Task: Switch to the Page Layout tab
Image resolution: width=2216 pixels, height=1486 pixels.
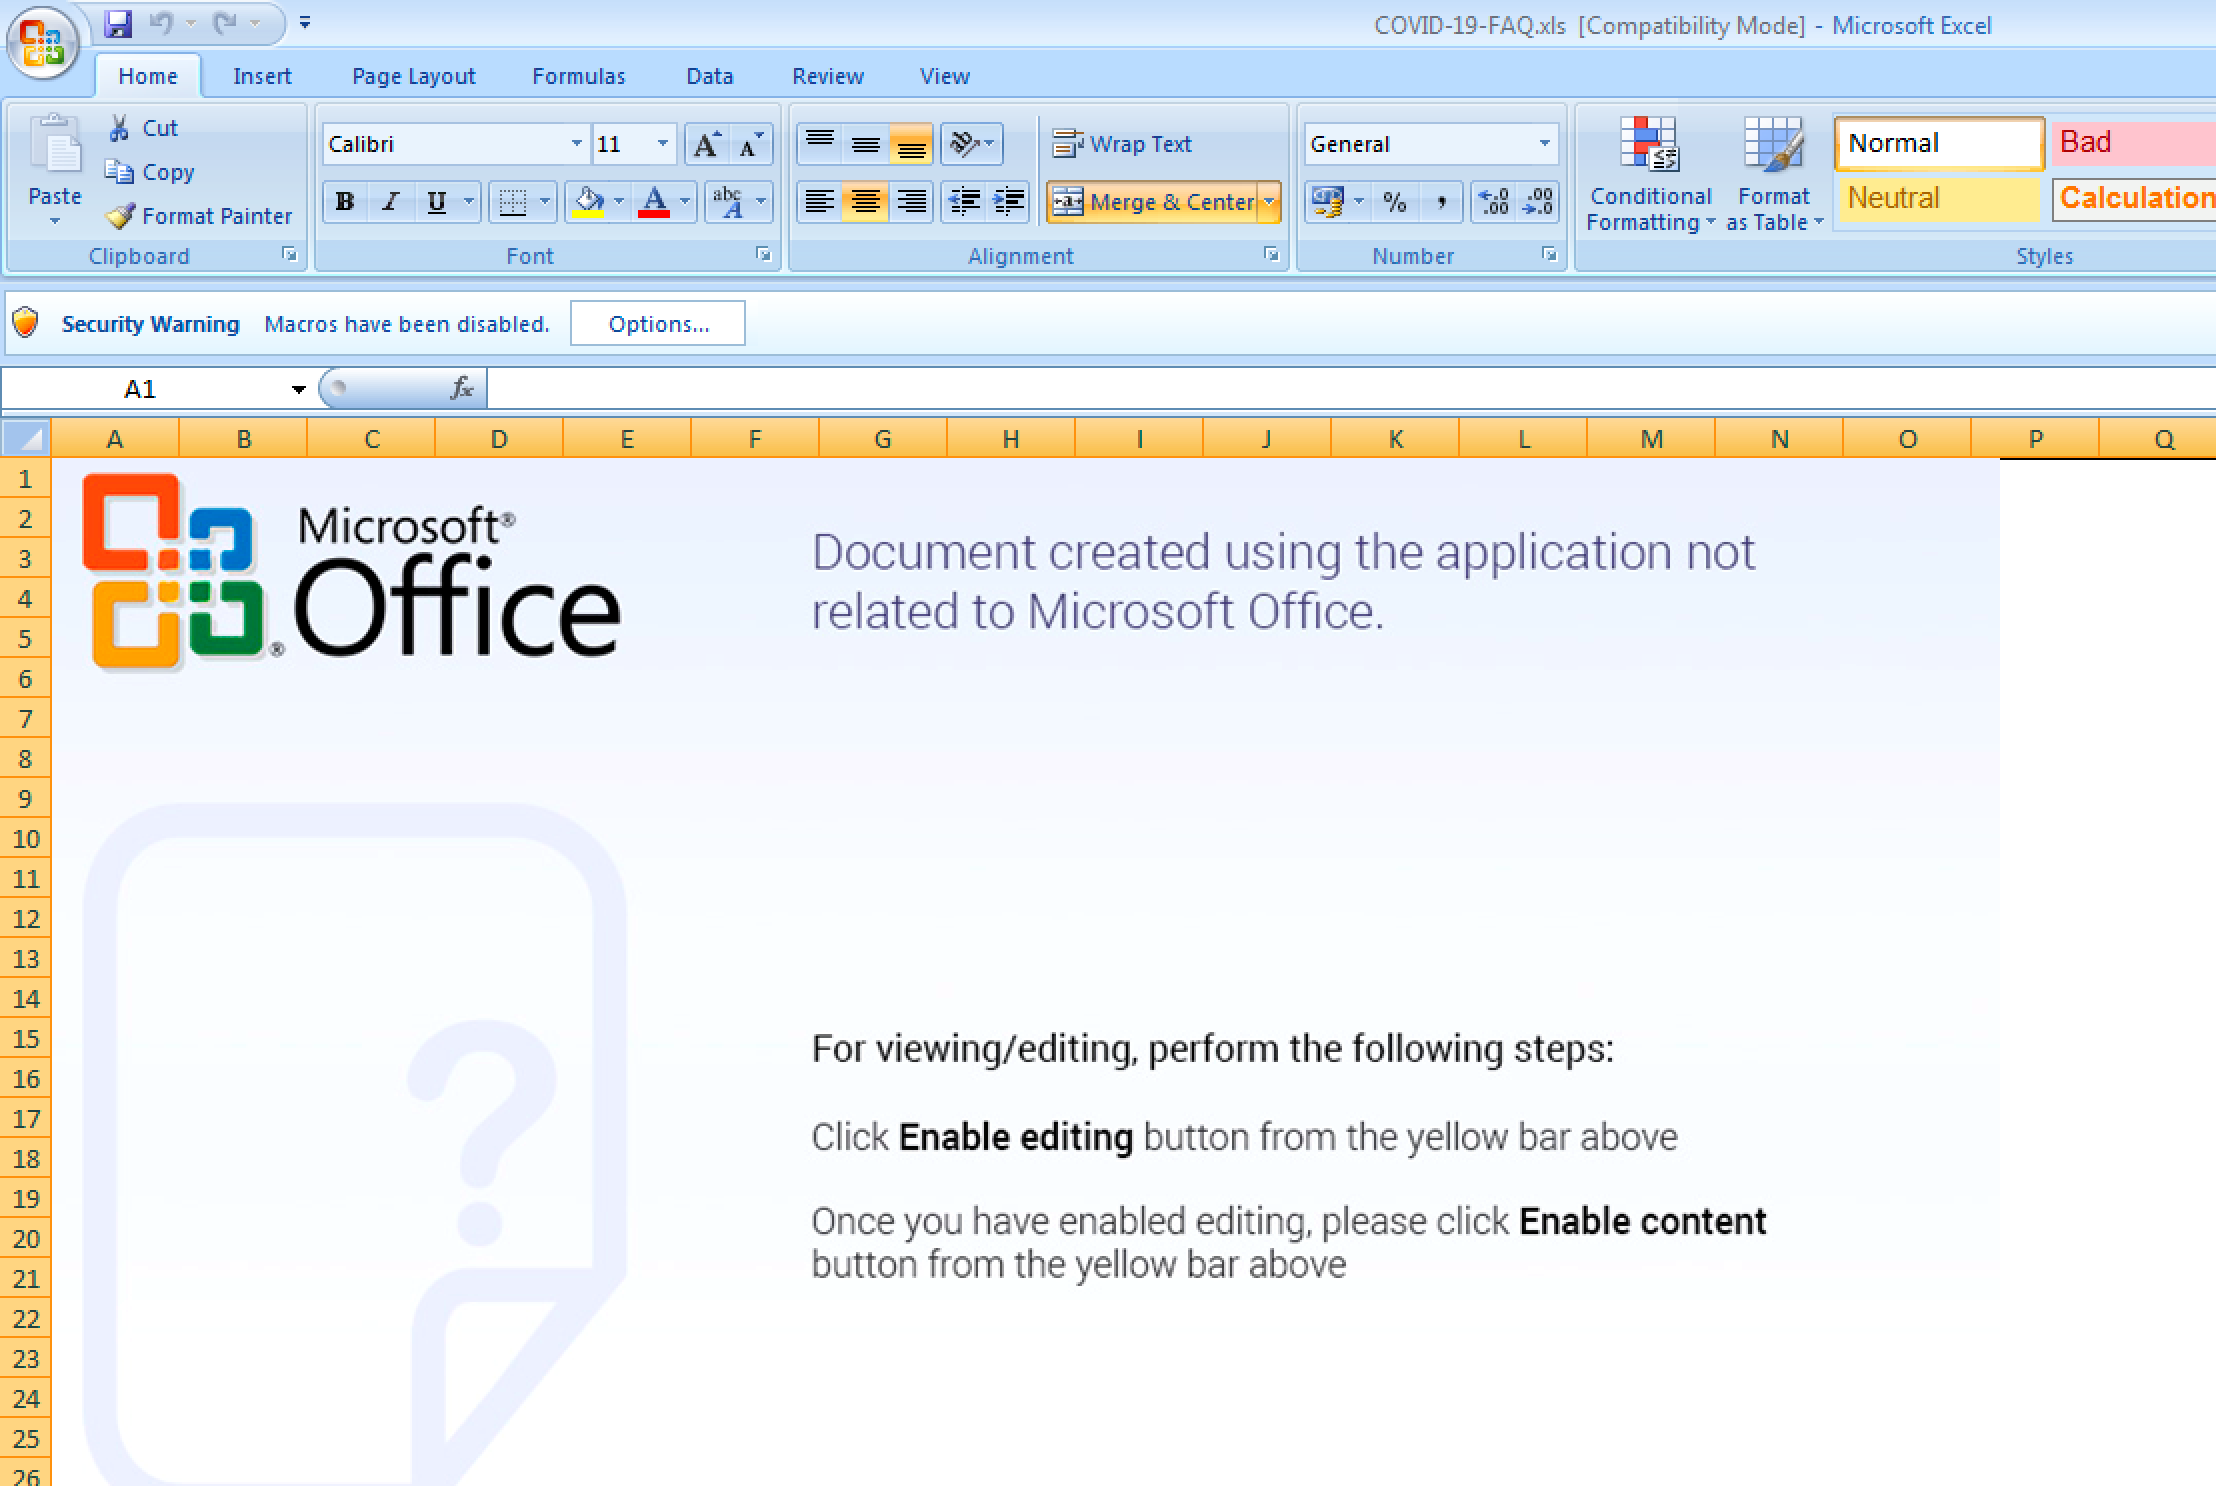Action: [414, 76]
